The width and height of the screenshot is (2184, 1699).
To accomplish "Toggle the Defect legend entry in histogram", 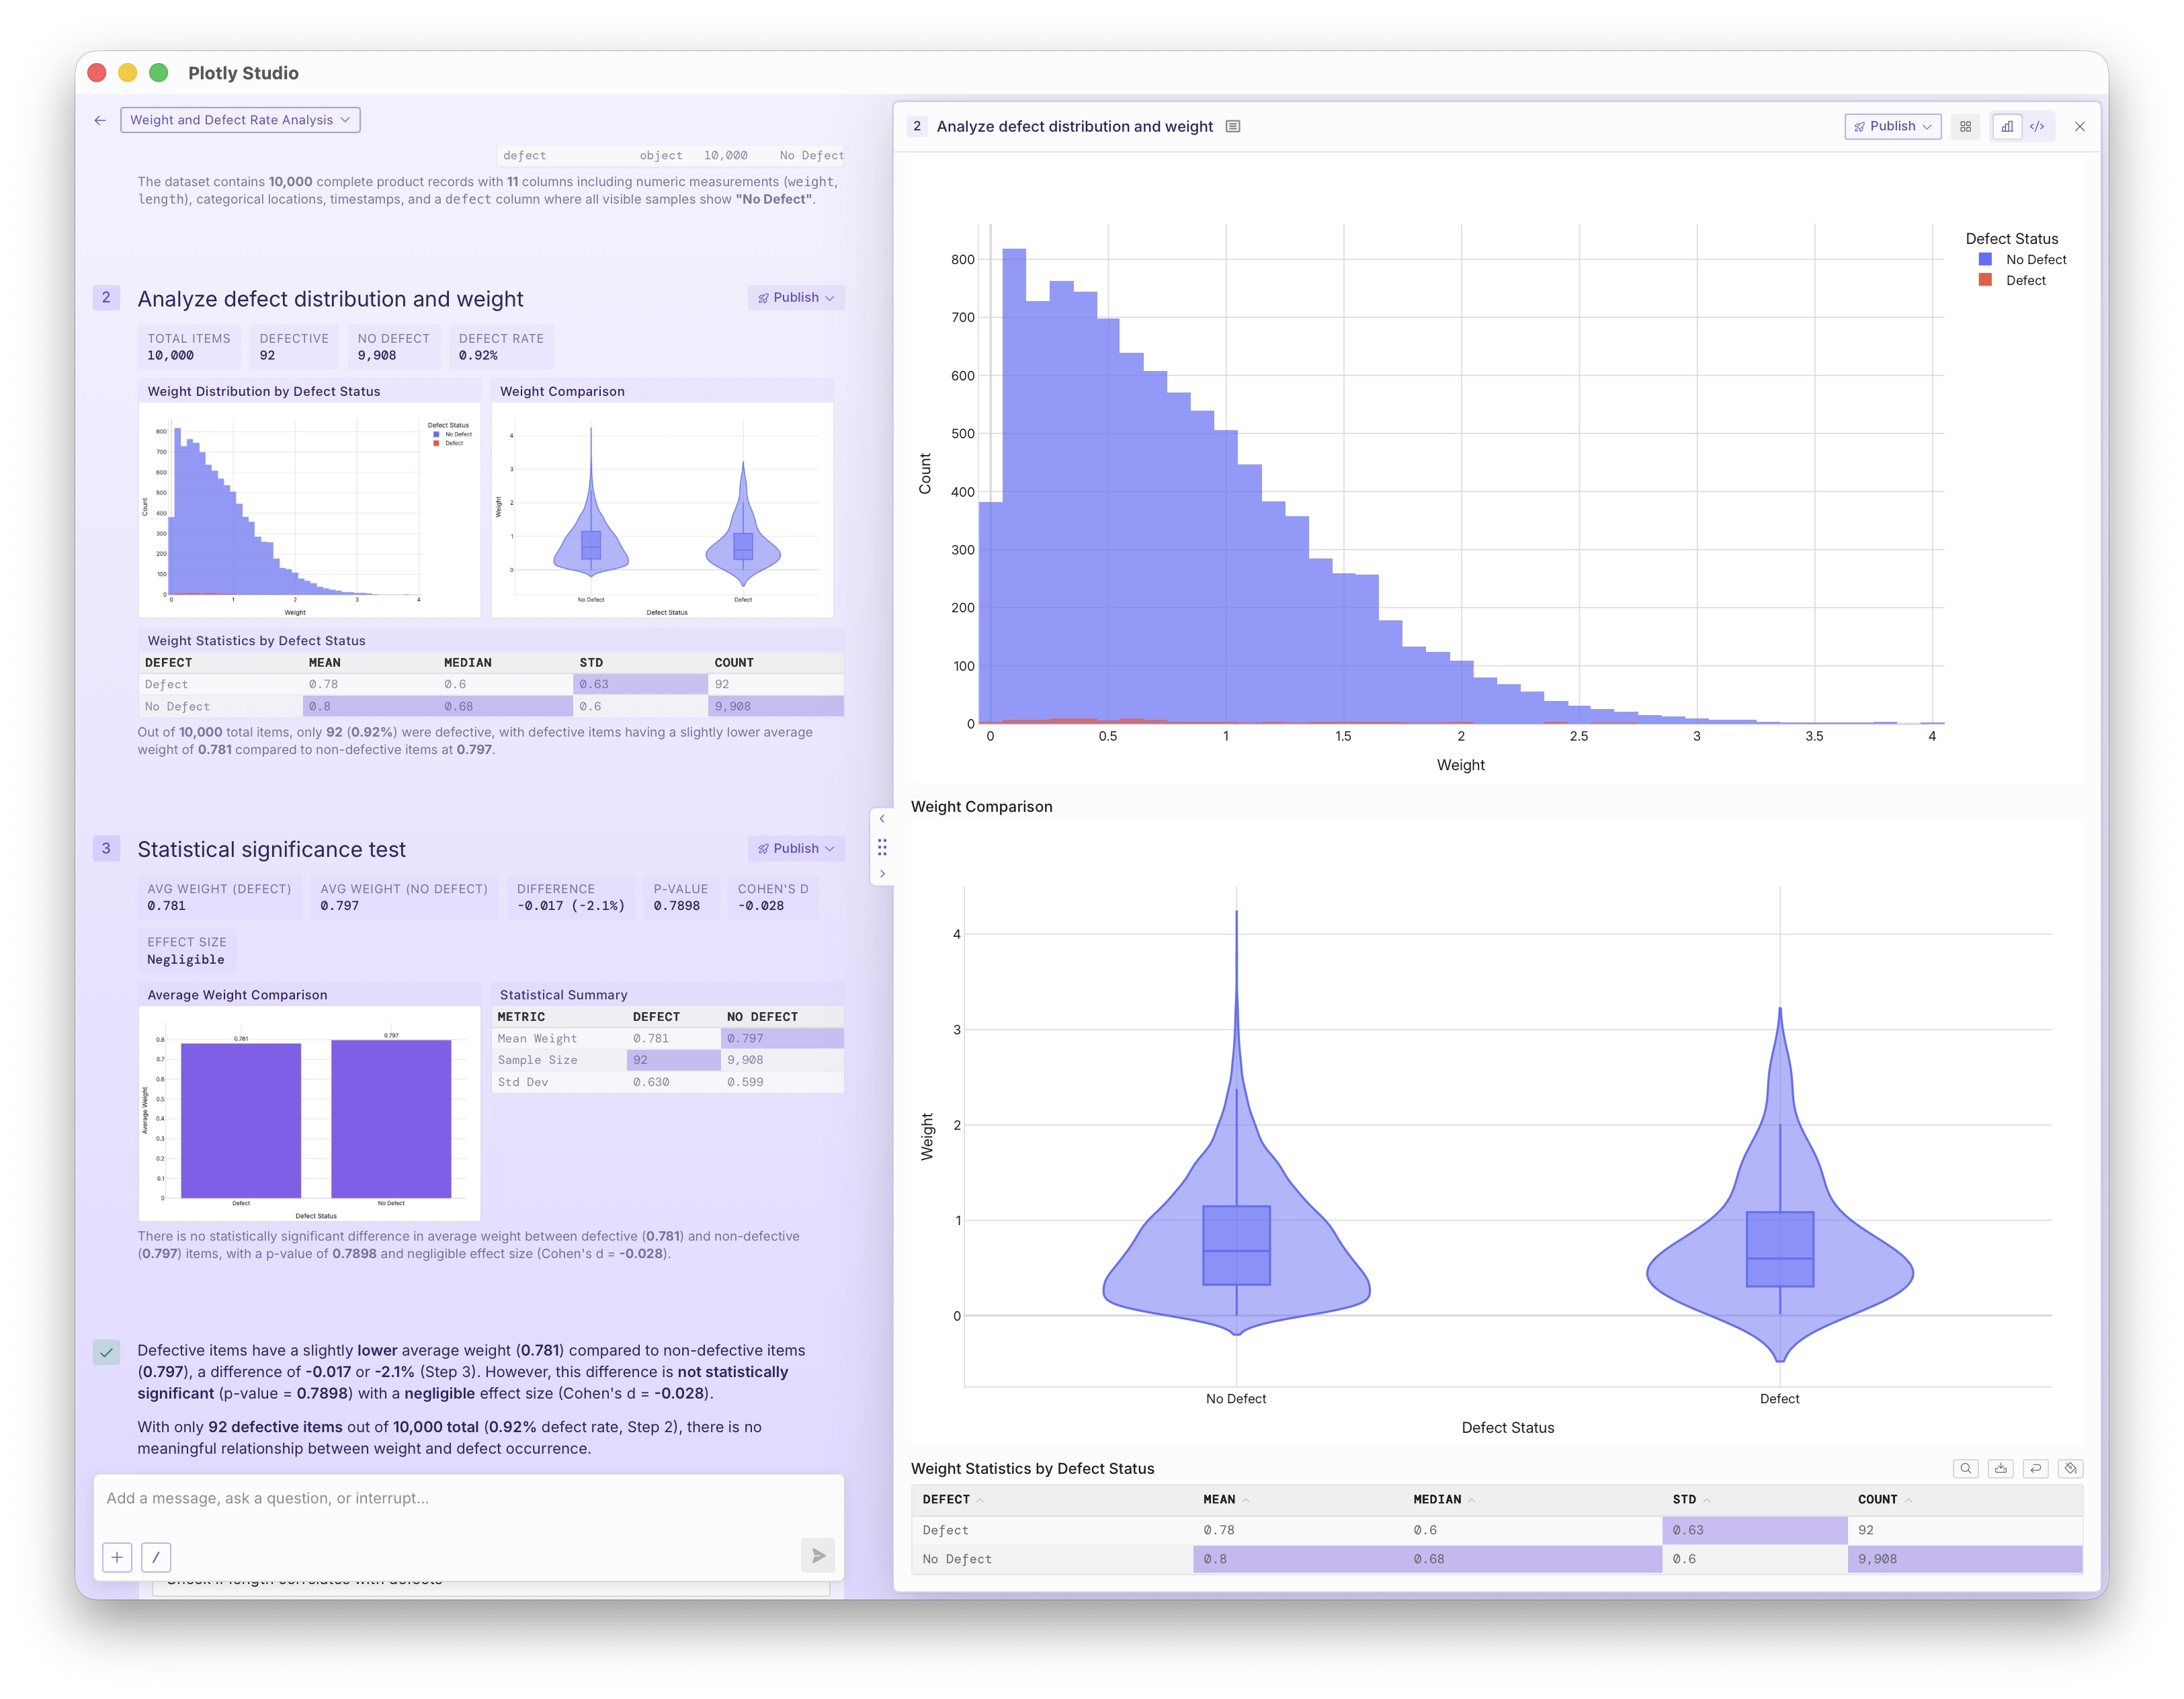I will tap(2012, 281).
